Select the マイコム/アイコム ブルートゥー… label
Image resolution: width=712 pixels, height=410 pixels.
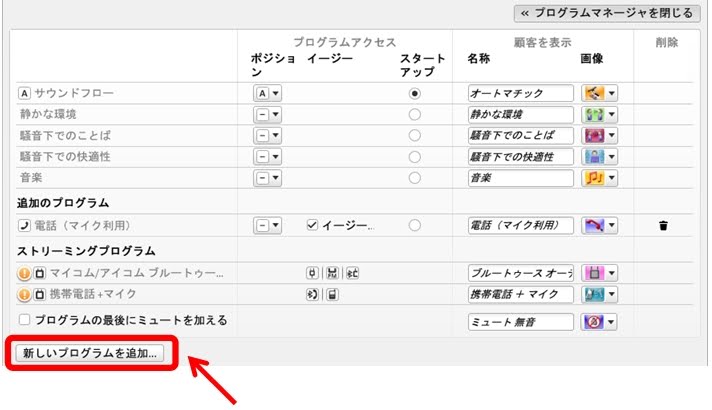(136, 273)
